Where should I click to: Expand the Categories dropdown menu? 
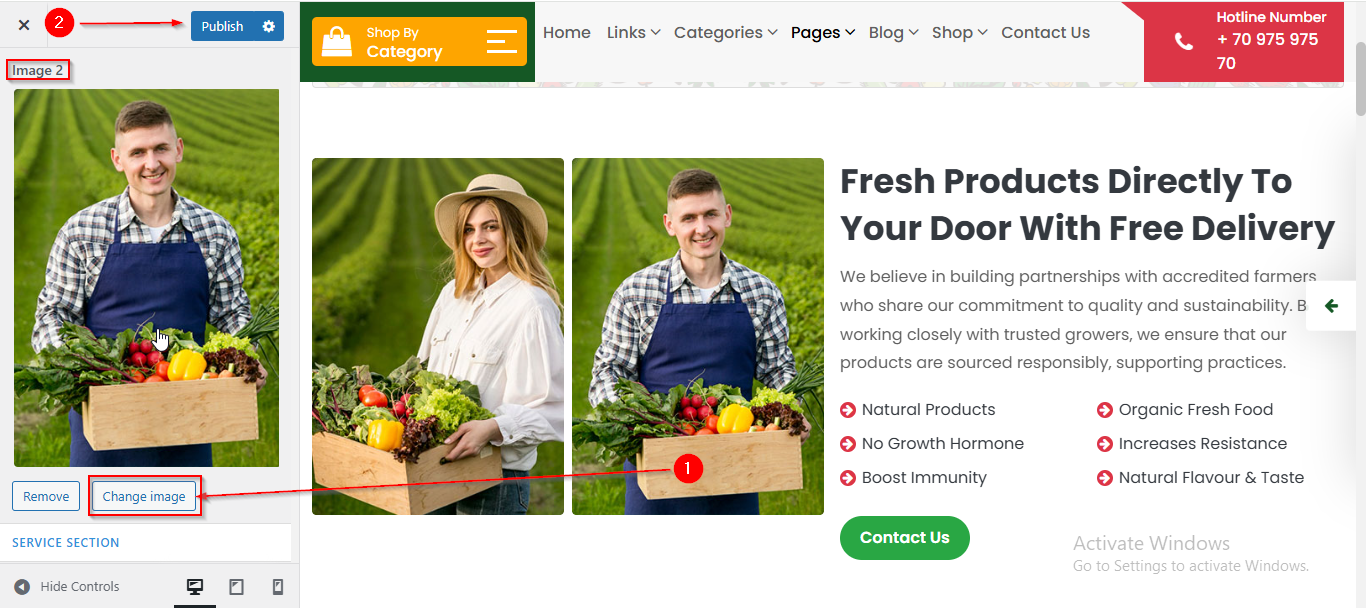click(725, 33)
